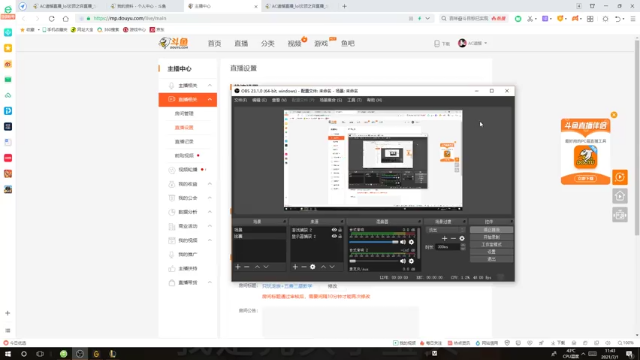
Task: Add a new source with the plus icon
Action: click(295, 267)
